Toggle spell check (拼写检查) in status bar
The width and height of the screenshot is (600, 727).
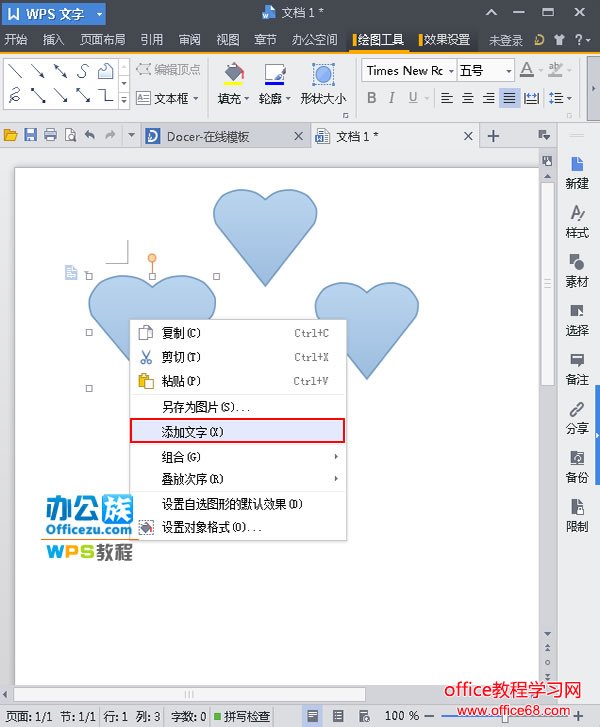(240, 716)
